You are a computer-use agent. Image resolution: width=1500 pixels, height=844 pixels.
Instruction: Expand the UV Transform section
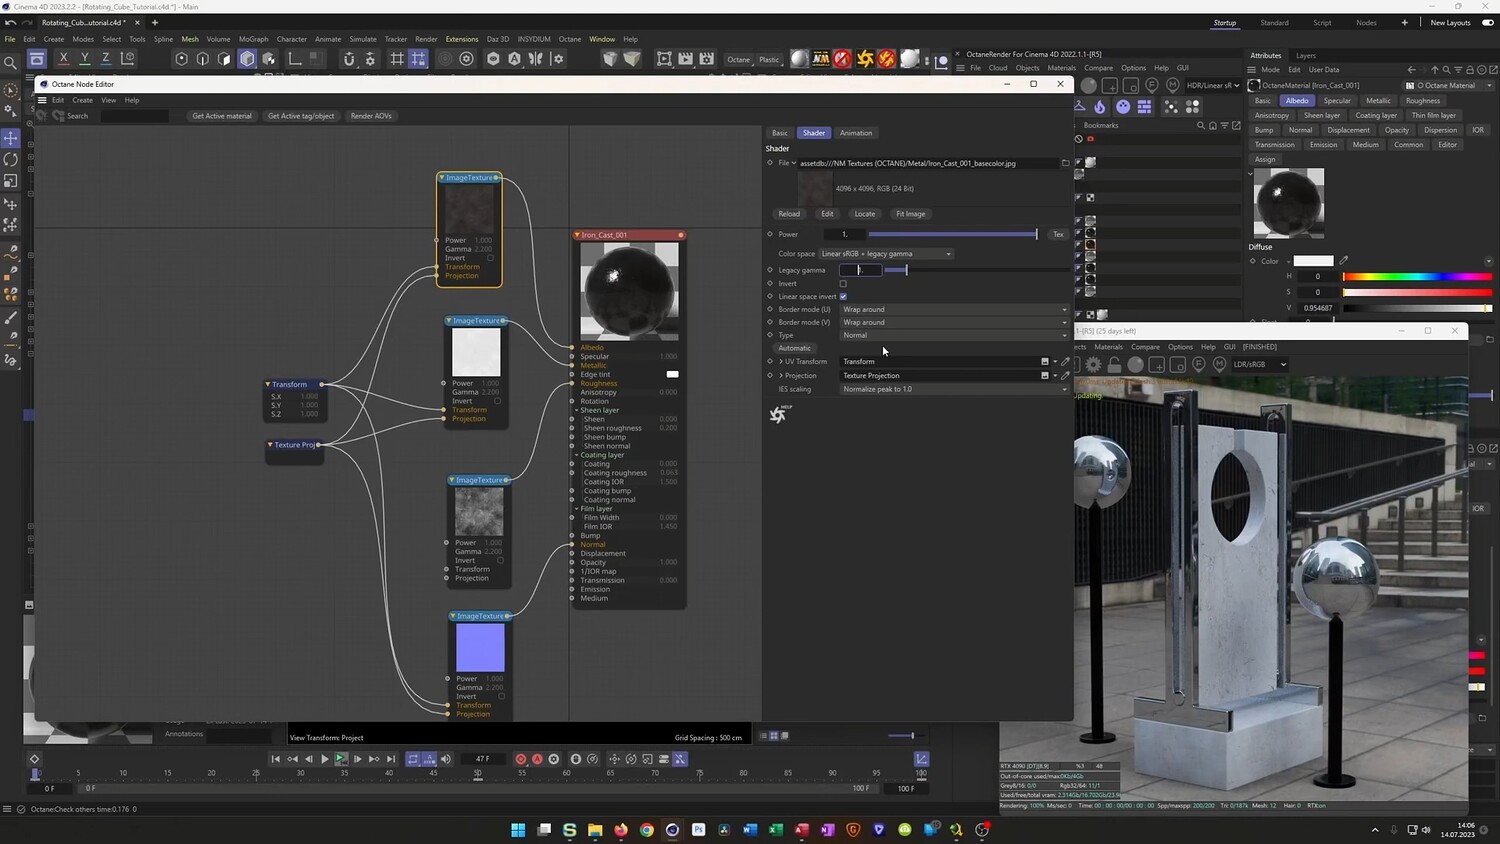(x=781, y=362)
